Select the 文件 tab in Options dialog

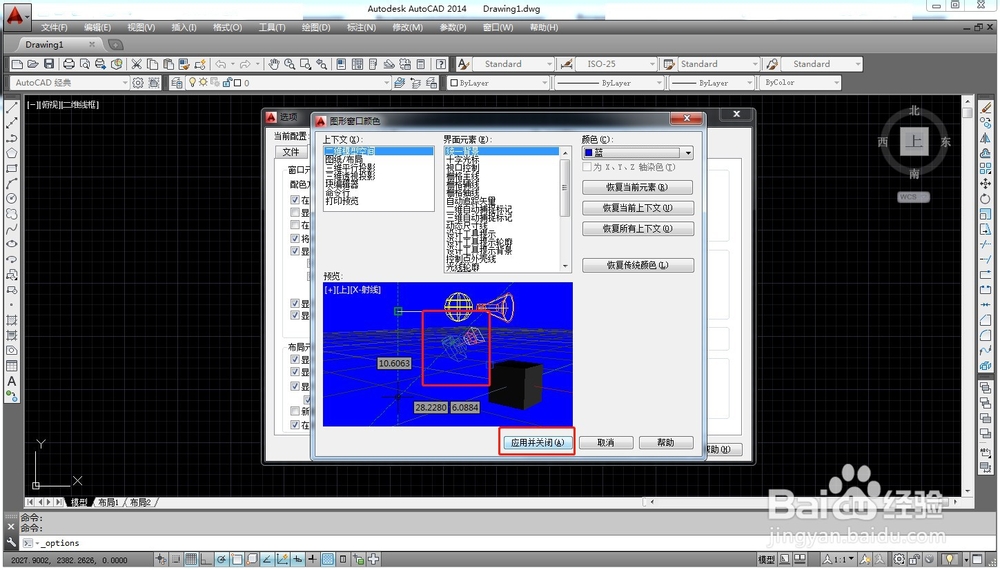tap(291, 152)
